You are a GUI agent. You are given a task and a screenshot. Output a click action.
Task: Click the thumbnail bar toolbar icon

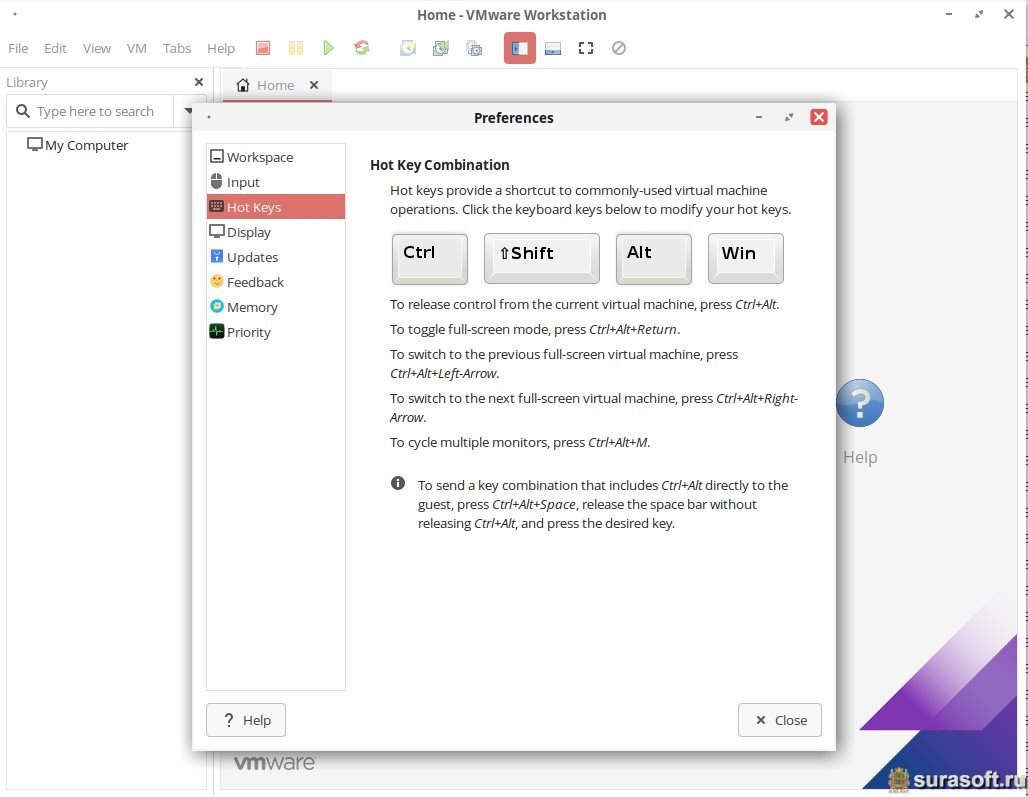coord(553,48)
